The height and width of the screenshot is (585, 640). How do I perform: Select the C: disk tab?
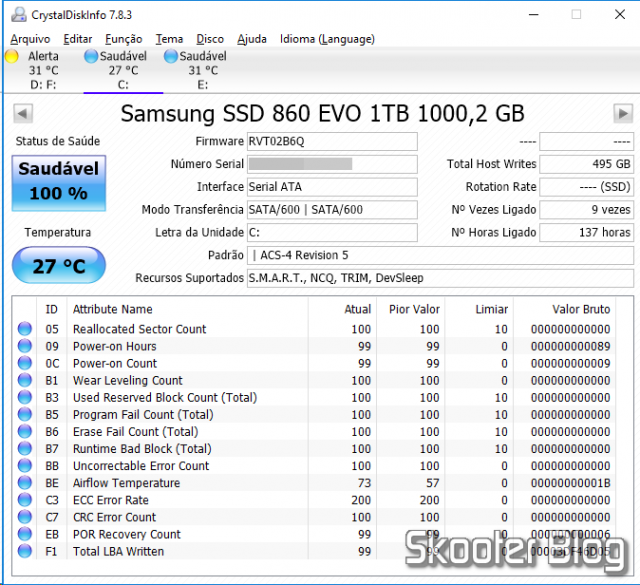[123, 70]
